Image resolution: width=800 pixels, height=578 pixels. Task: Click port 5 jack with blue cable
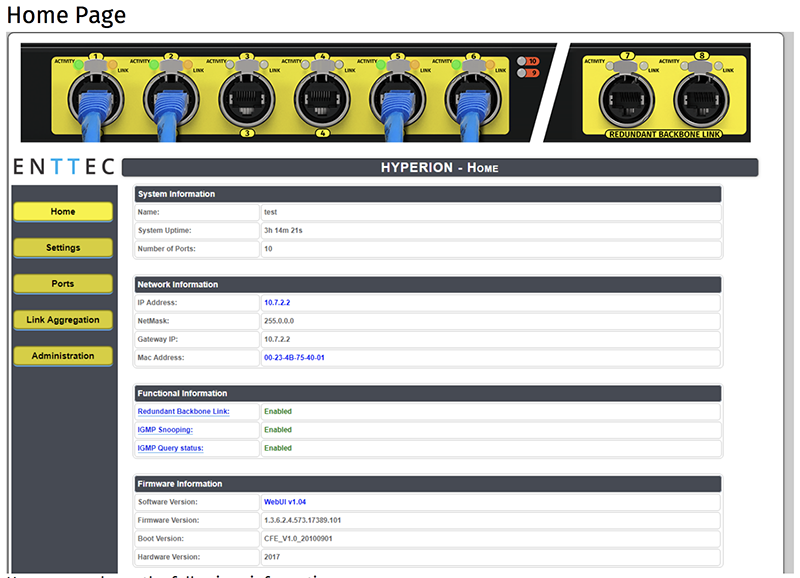pyautogui.click(x=397, y=100)
